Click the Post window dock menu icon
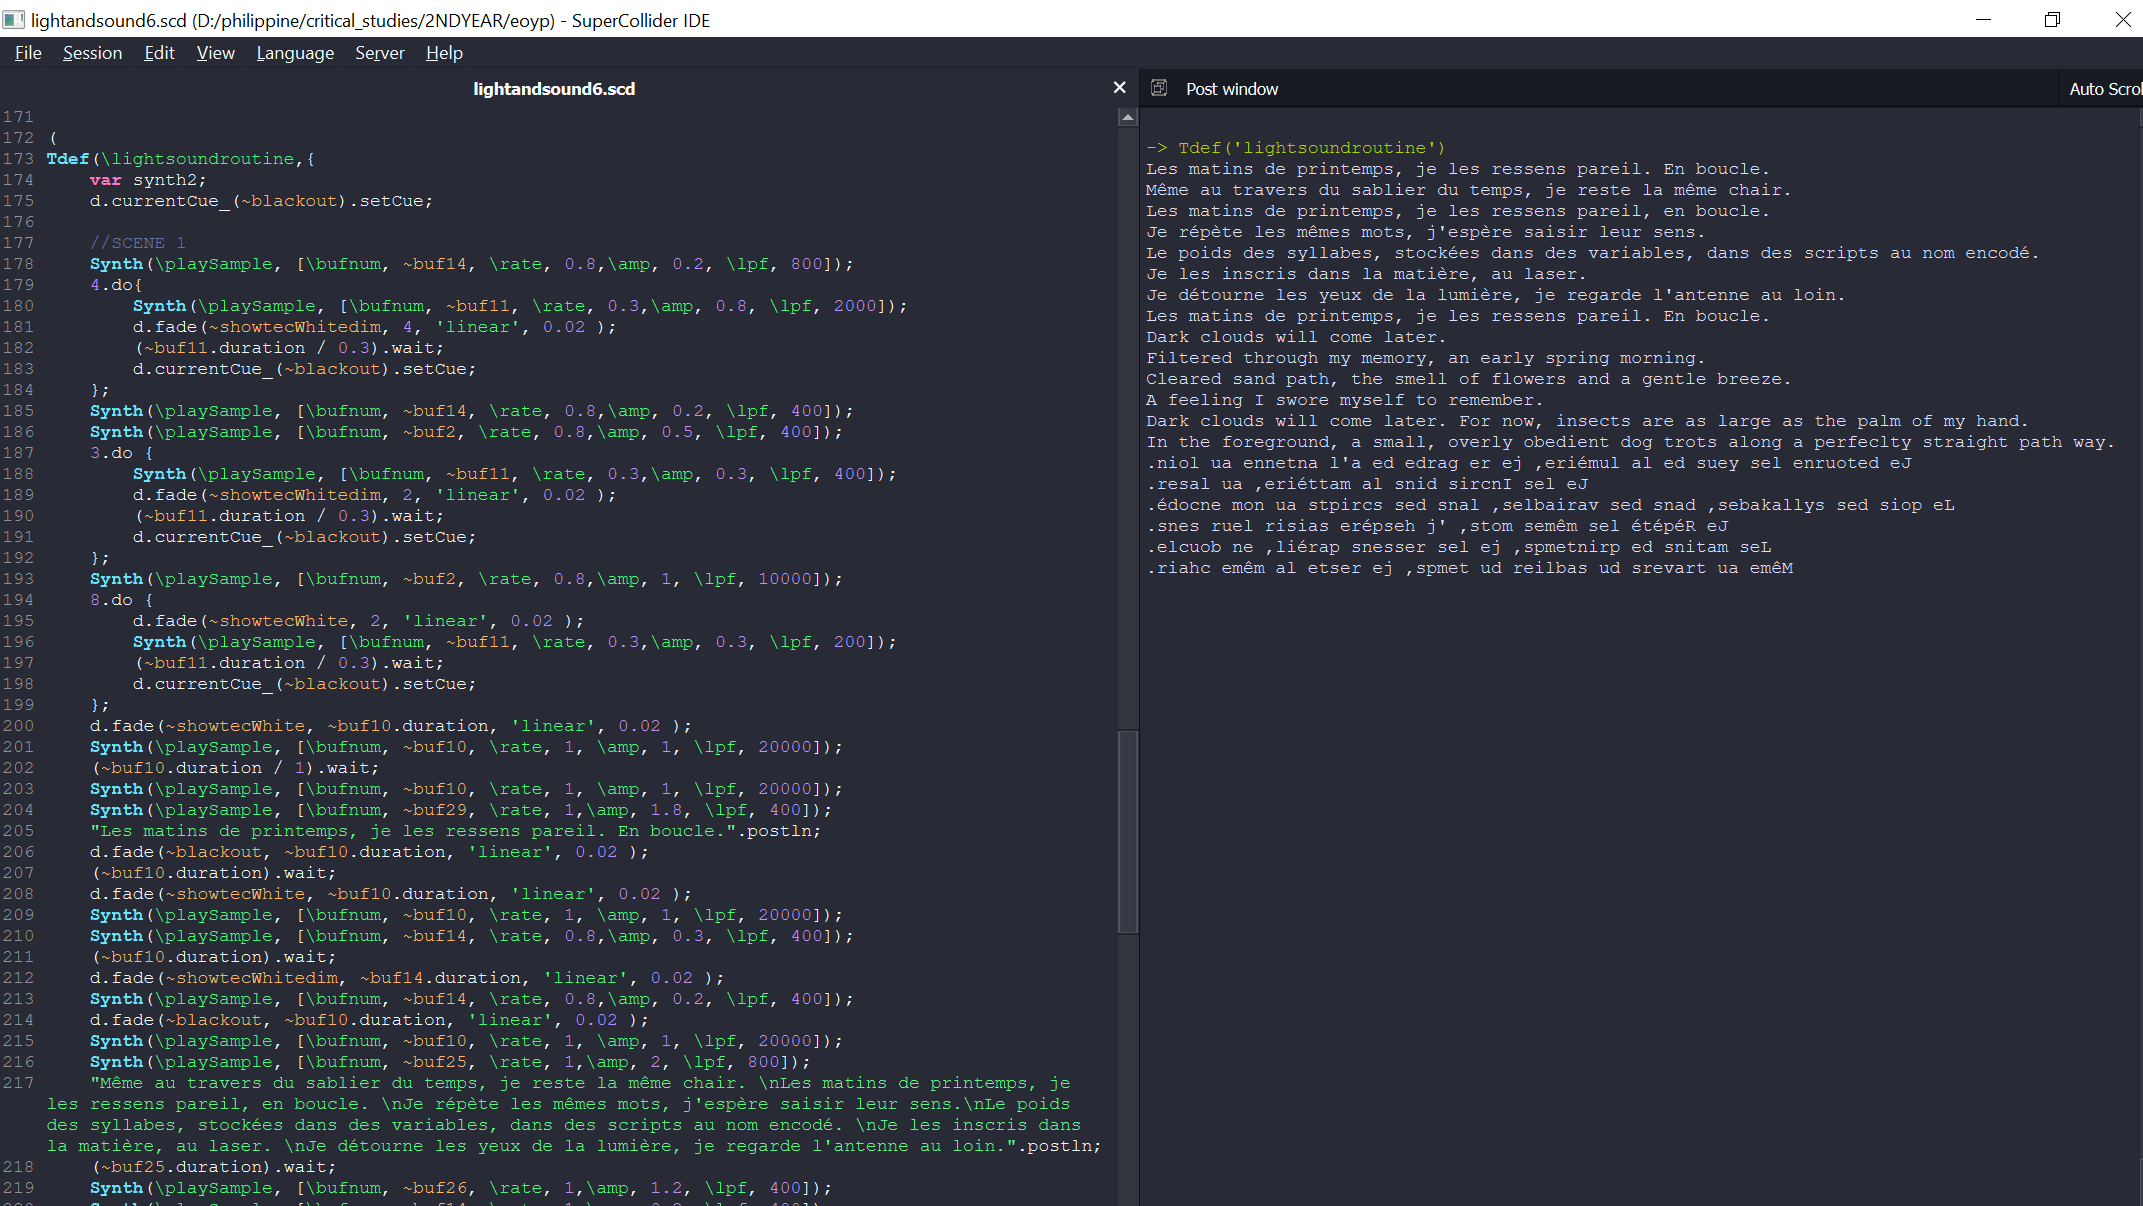Screen dimensions: 2143x1206 coord(1159,88)
